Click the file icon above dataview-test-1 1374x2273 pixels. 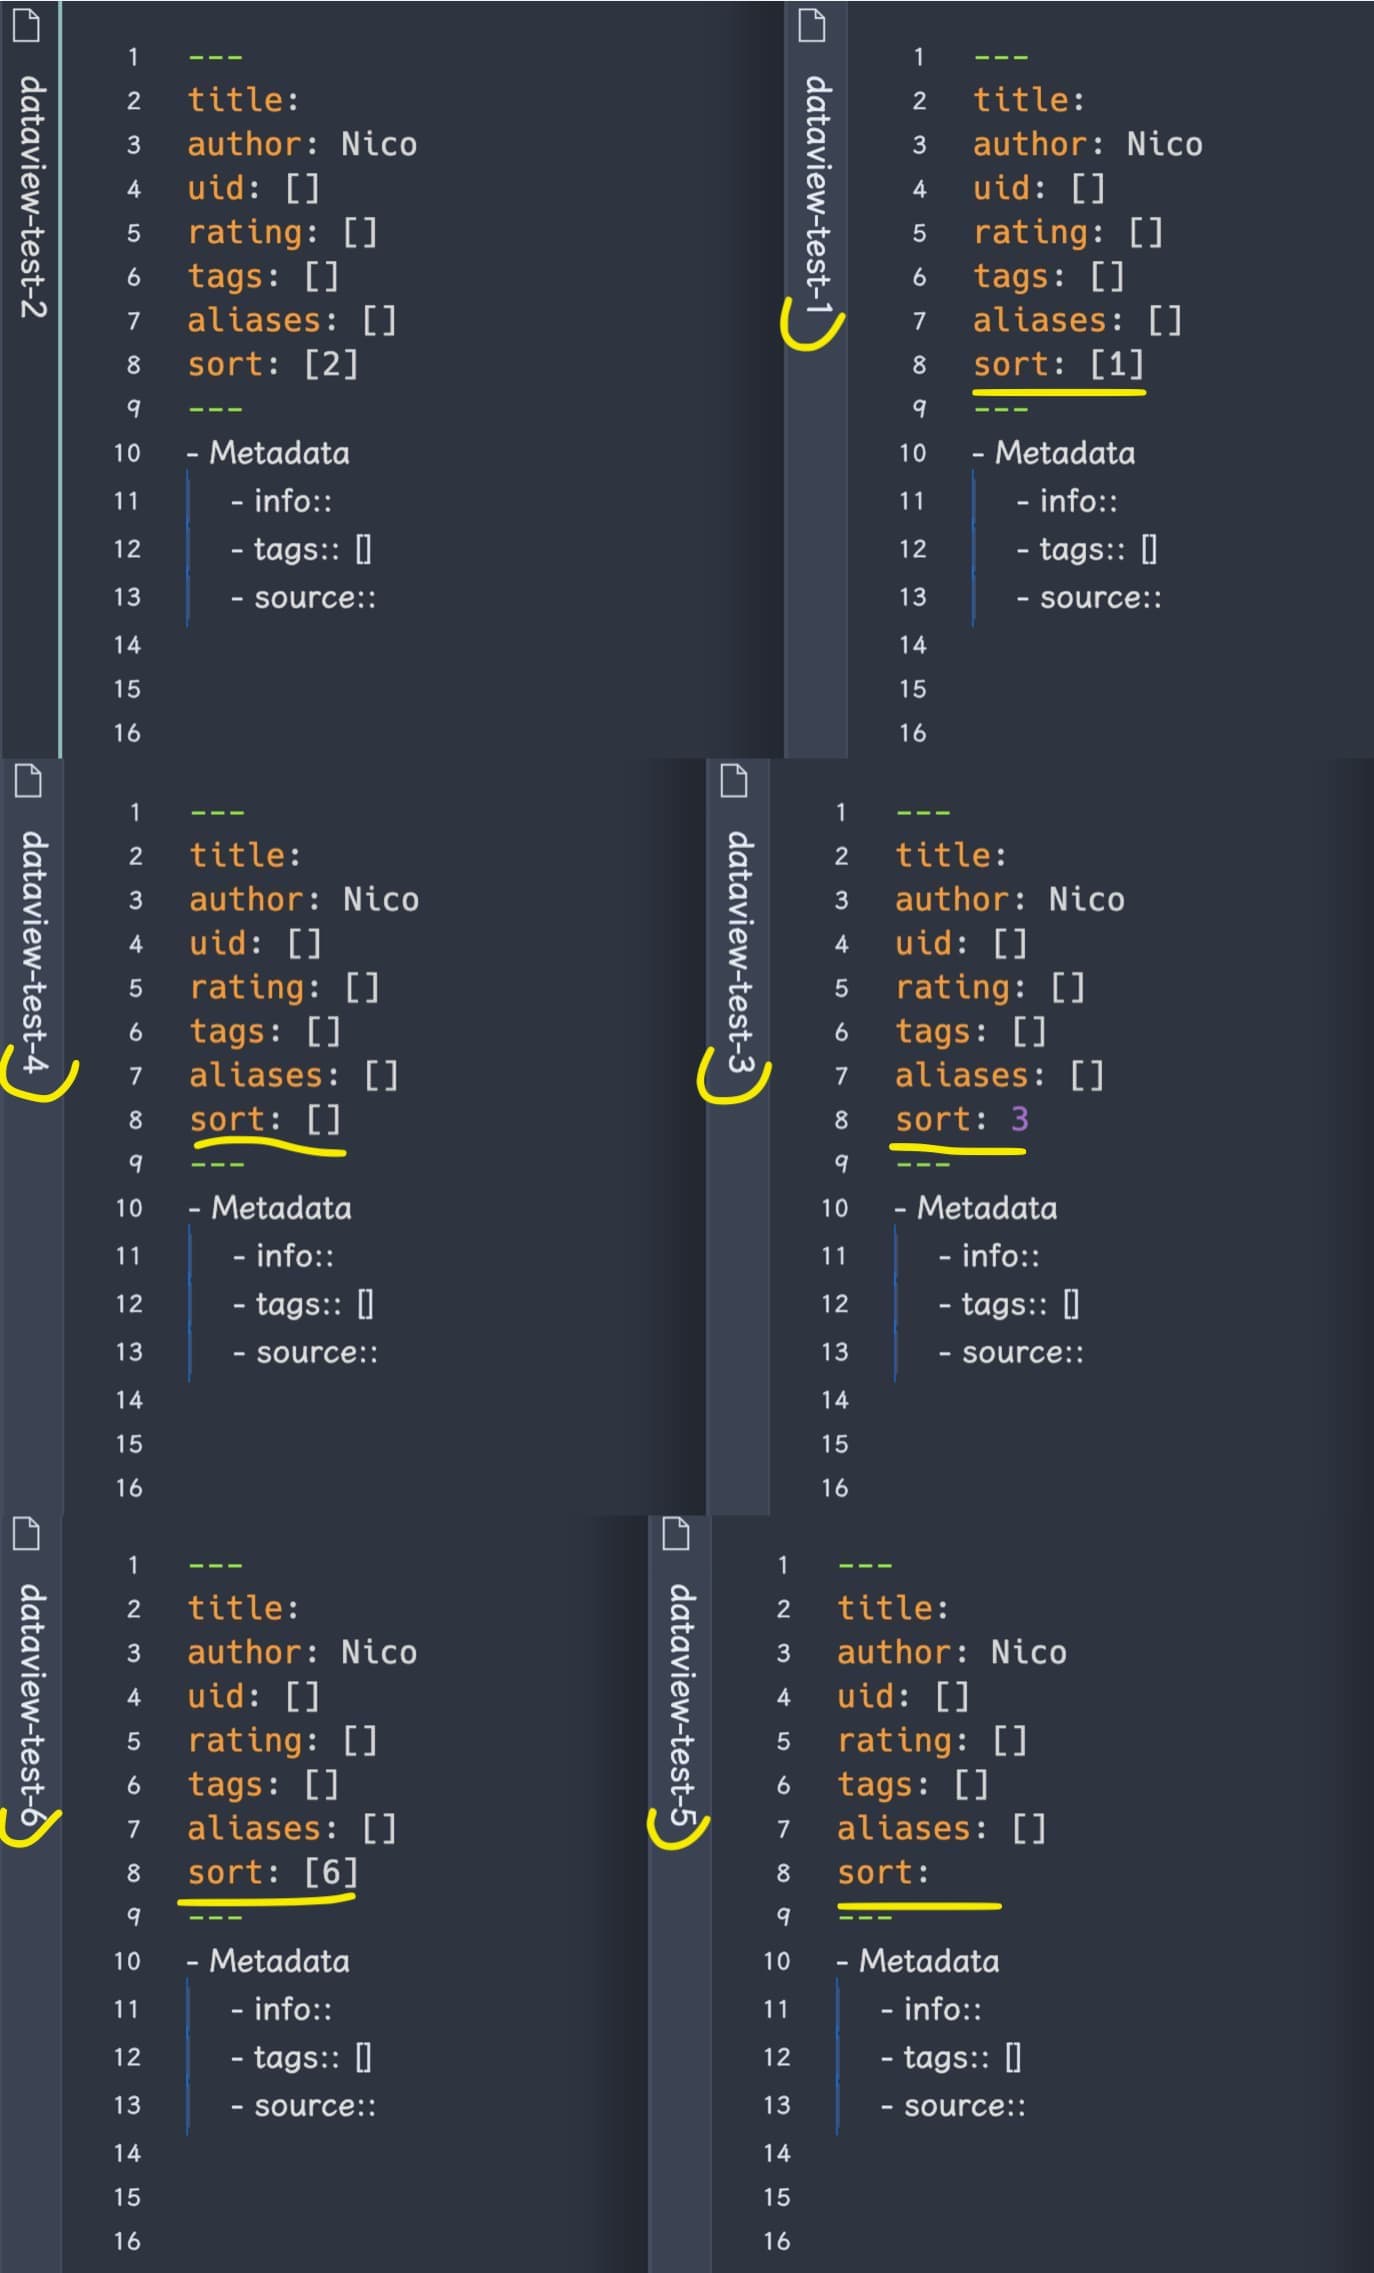pos(813,27)
